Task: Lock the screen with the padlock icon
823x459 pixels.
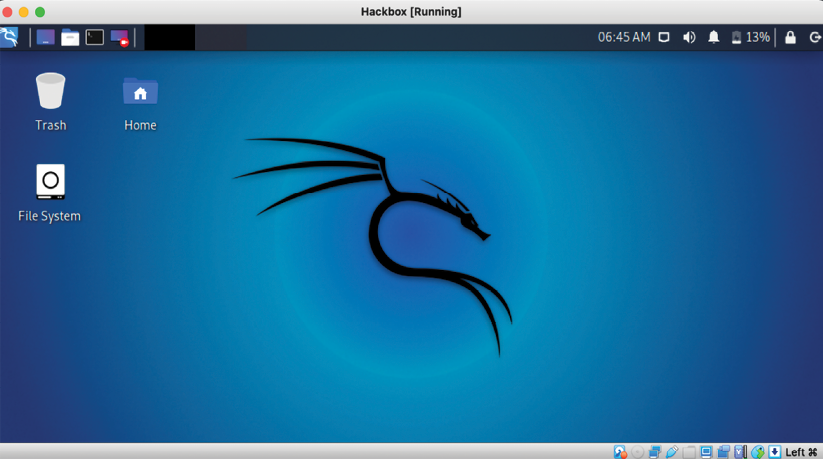Action: pyautogui.click(x=790, y=37)
